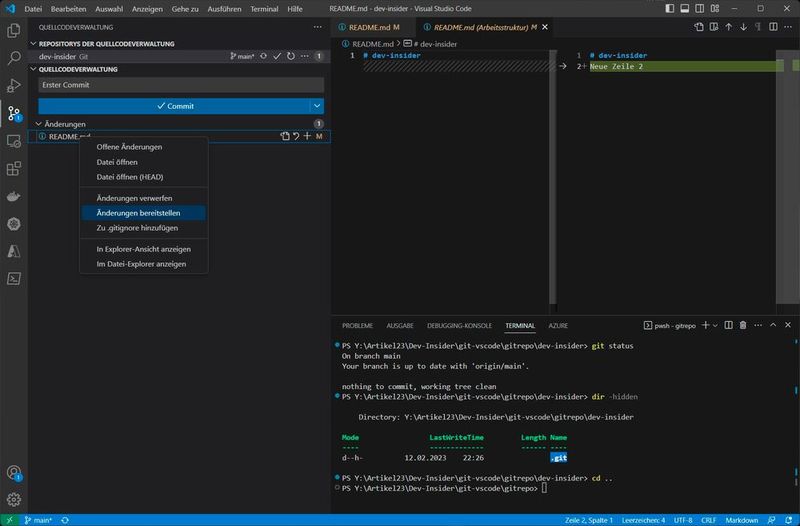This screenshot has width=800, height=526.
Task: Open more actions in dev-insider repository row
Action: pos(305,56)
